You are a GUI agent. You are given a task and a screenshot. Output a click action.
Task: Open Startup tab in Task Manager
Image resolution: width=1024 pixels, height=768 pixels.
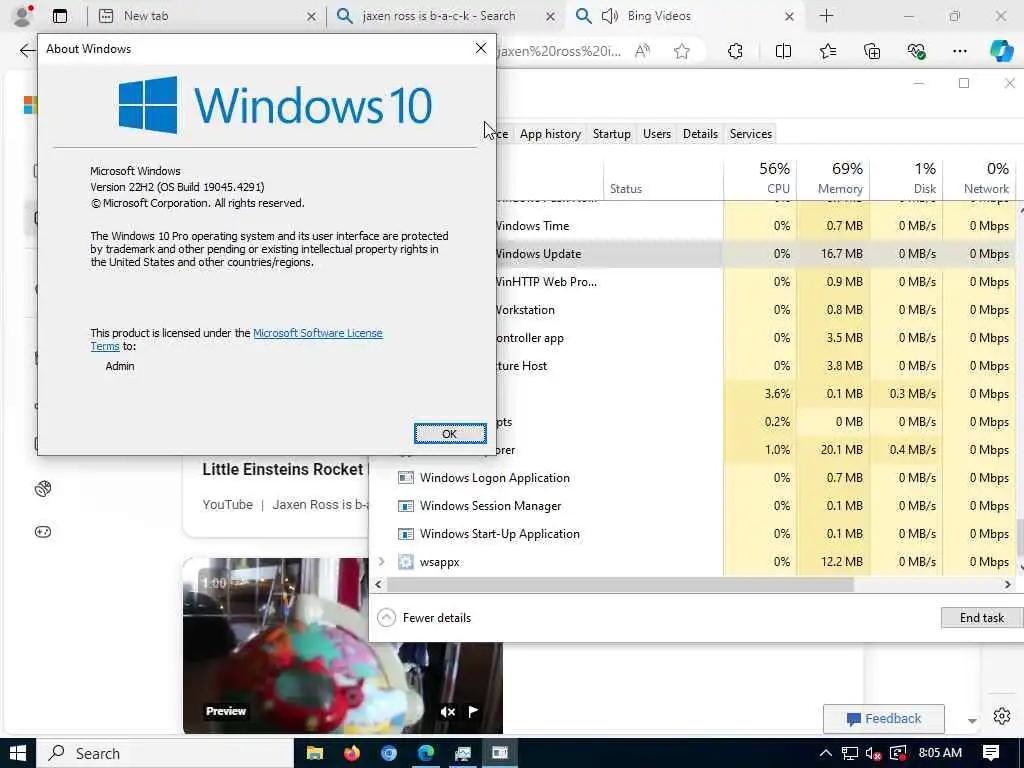coord(611,134)
